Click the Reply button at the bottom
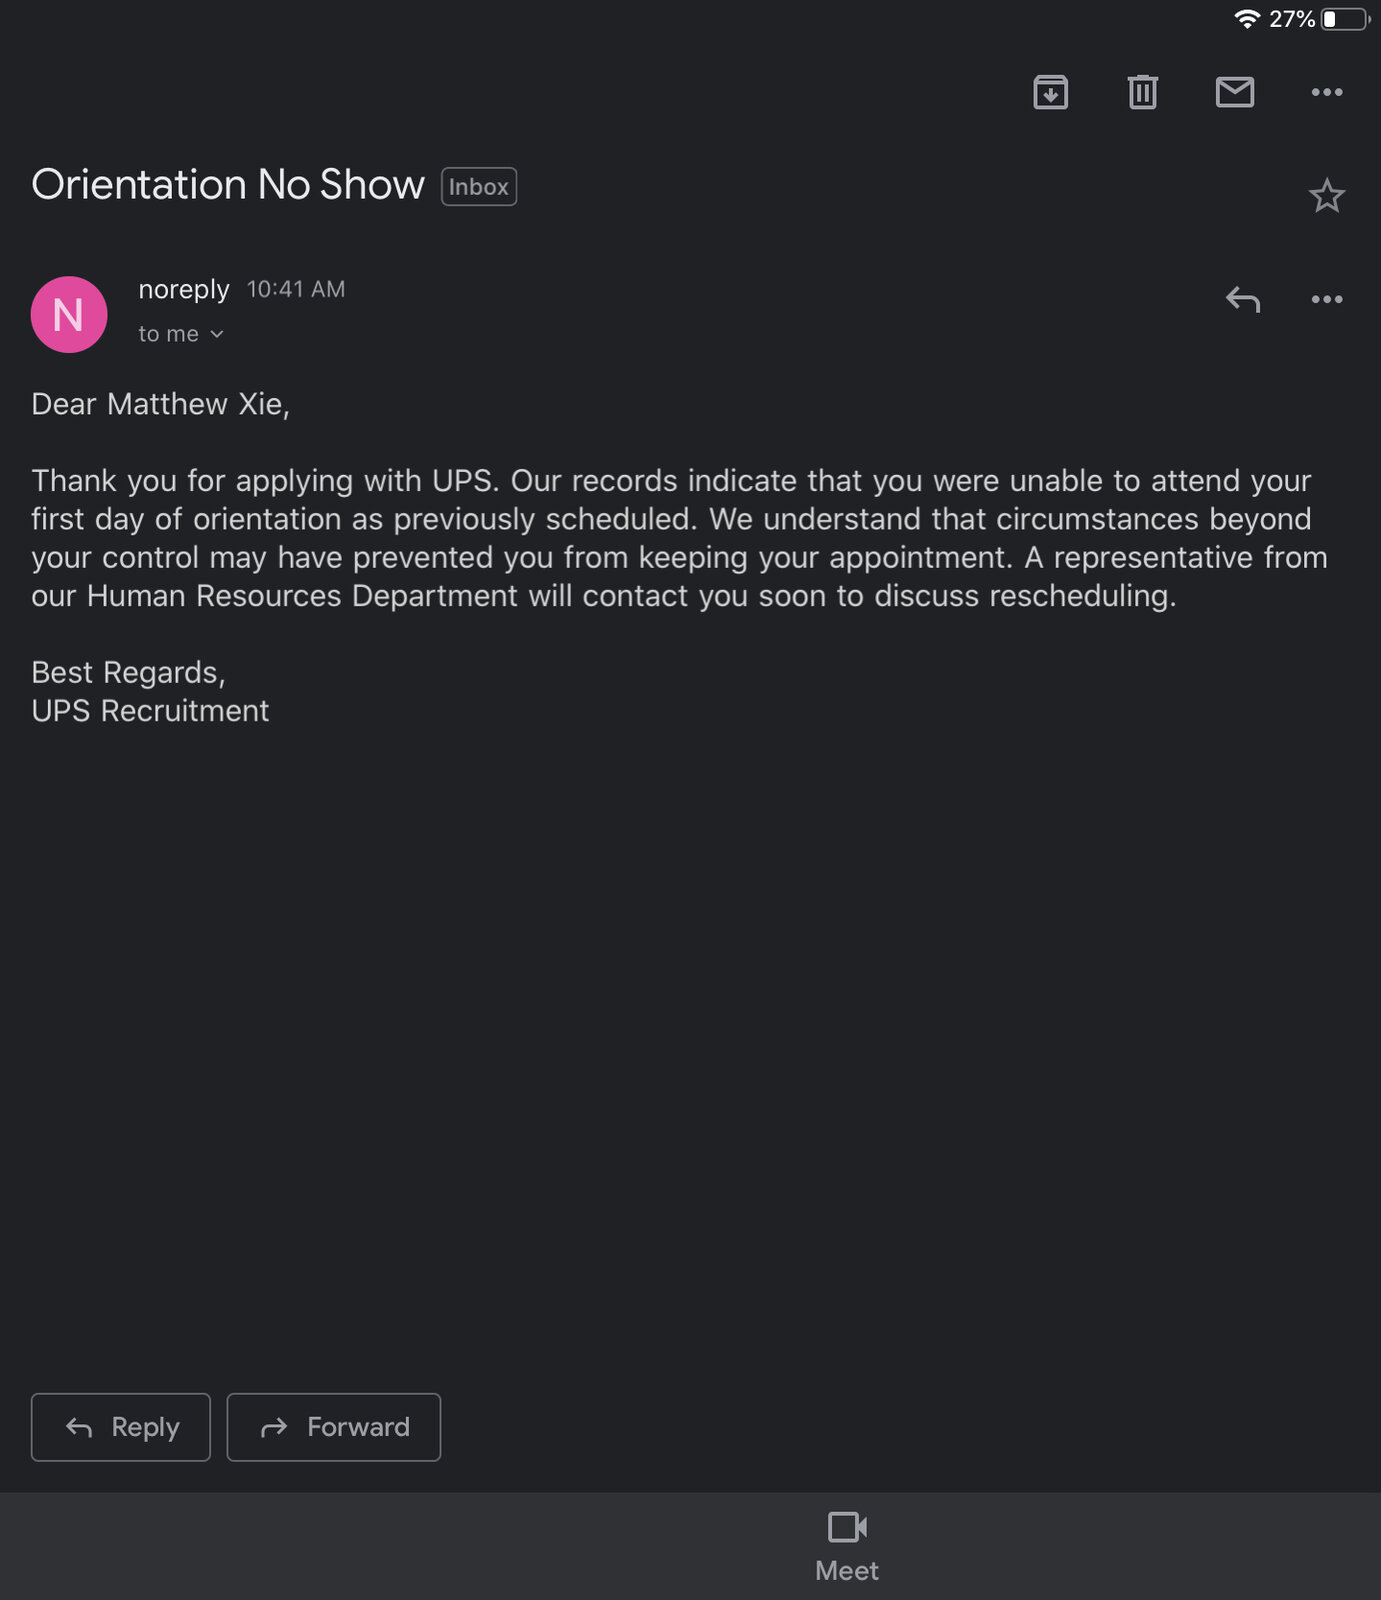The width and height of the screenshot is (1381, 1600). 121,1427
